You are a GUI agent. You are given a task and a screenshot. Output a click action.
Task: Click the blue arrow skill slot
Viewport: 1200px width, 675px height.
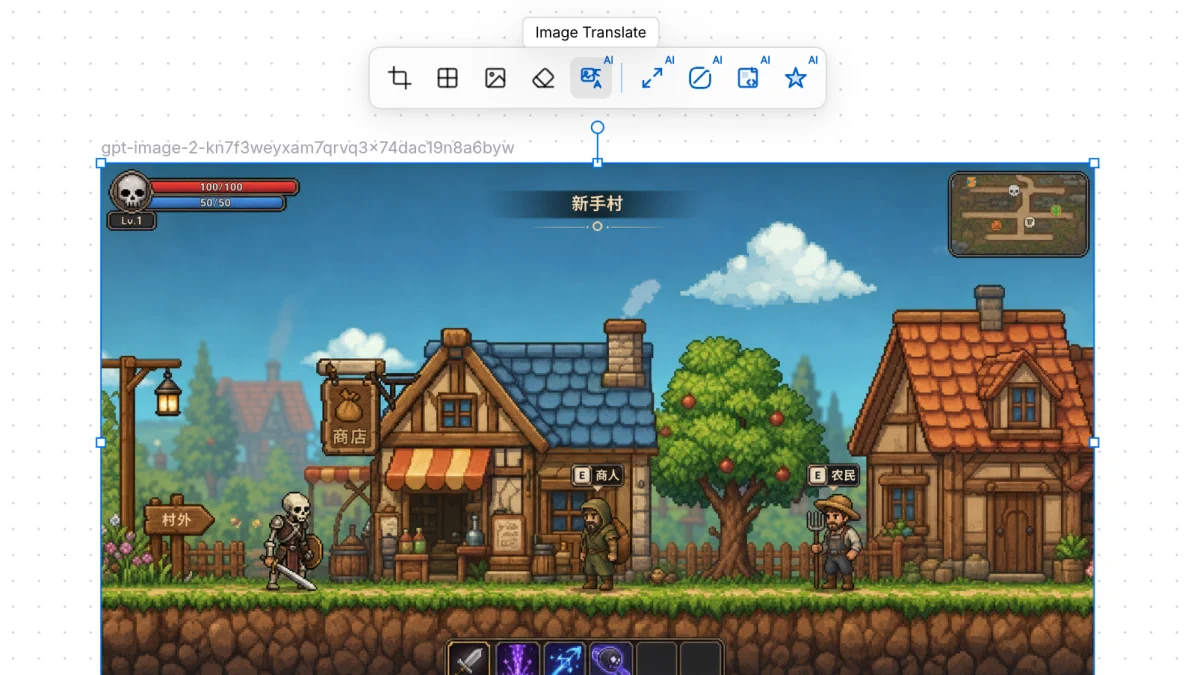563,660
